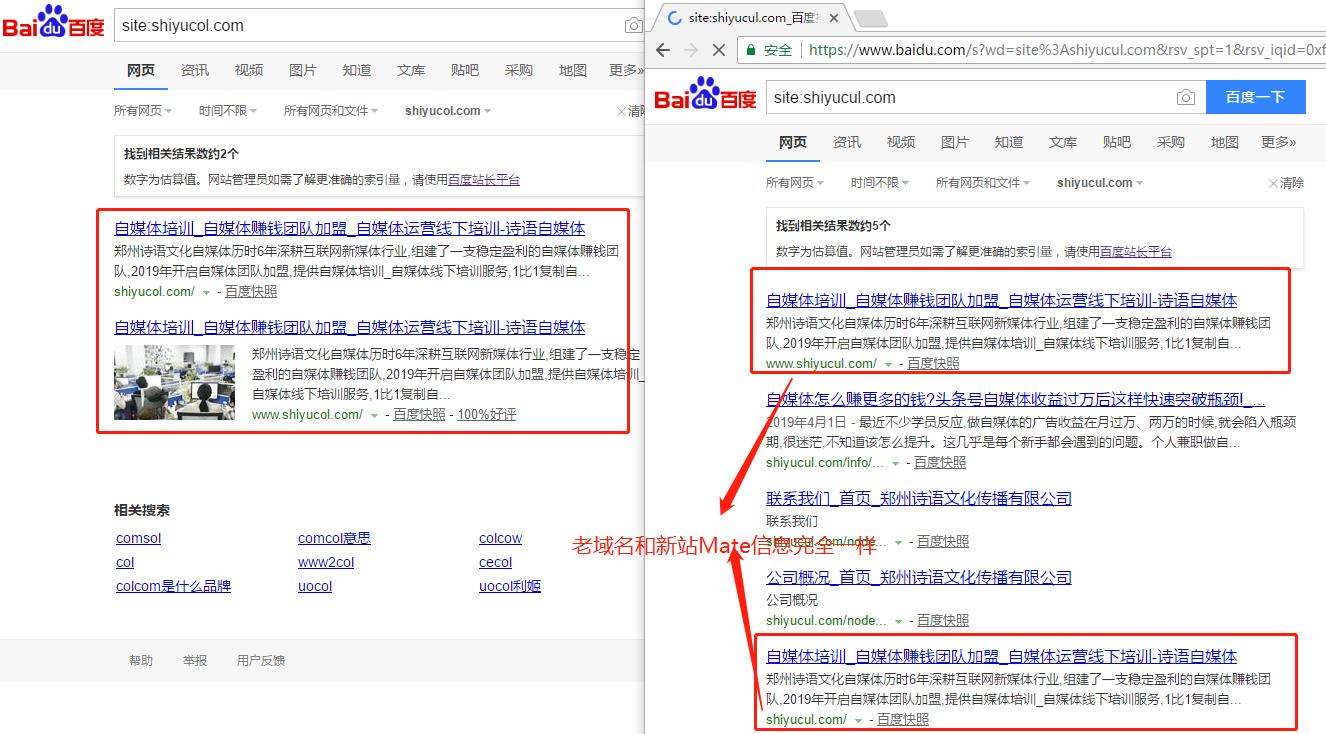The height and width of the screenshot is (734, 1326).
Task: Click 百度站长平台 link in right window
Action: click(1136, 252)
